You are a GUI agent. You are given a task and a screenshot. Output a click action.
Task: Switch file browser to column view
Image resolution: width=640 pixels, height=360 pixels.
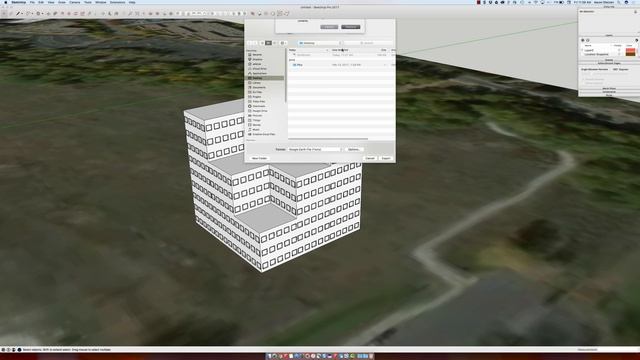pyautogui.click(x=274, y=43)
